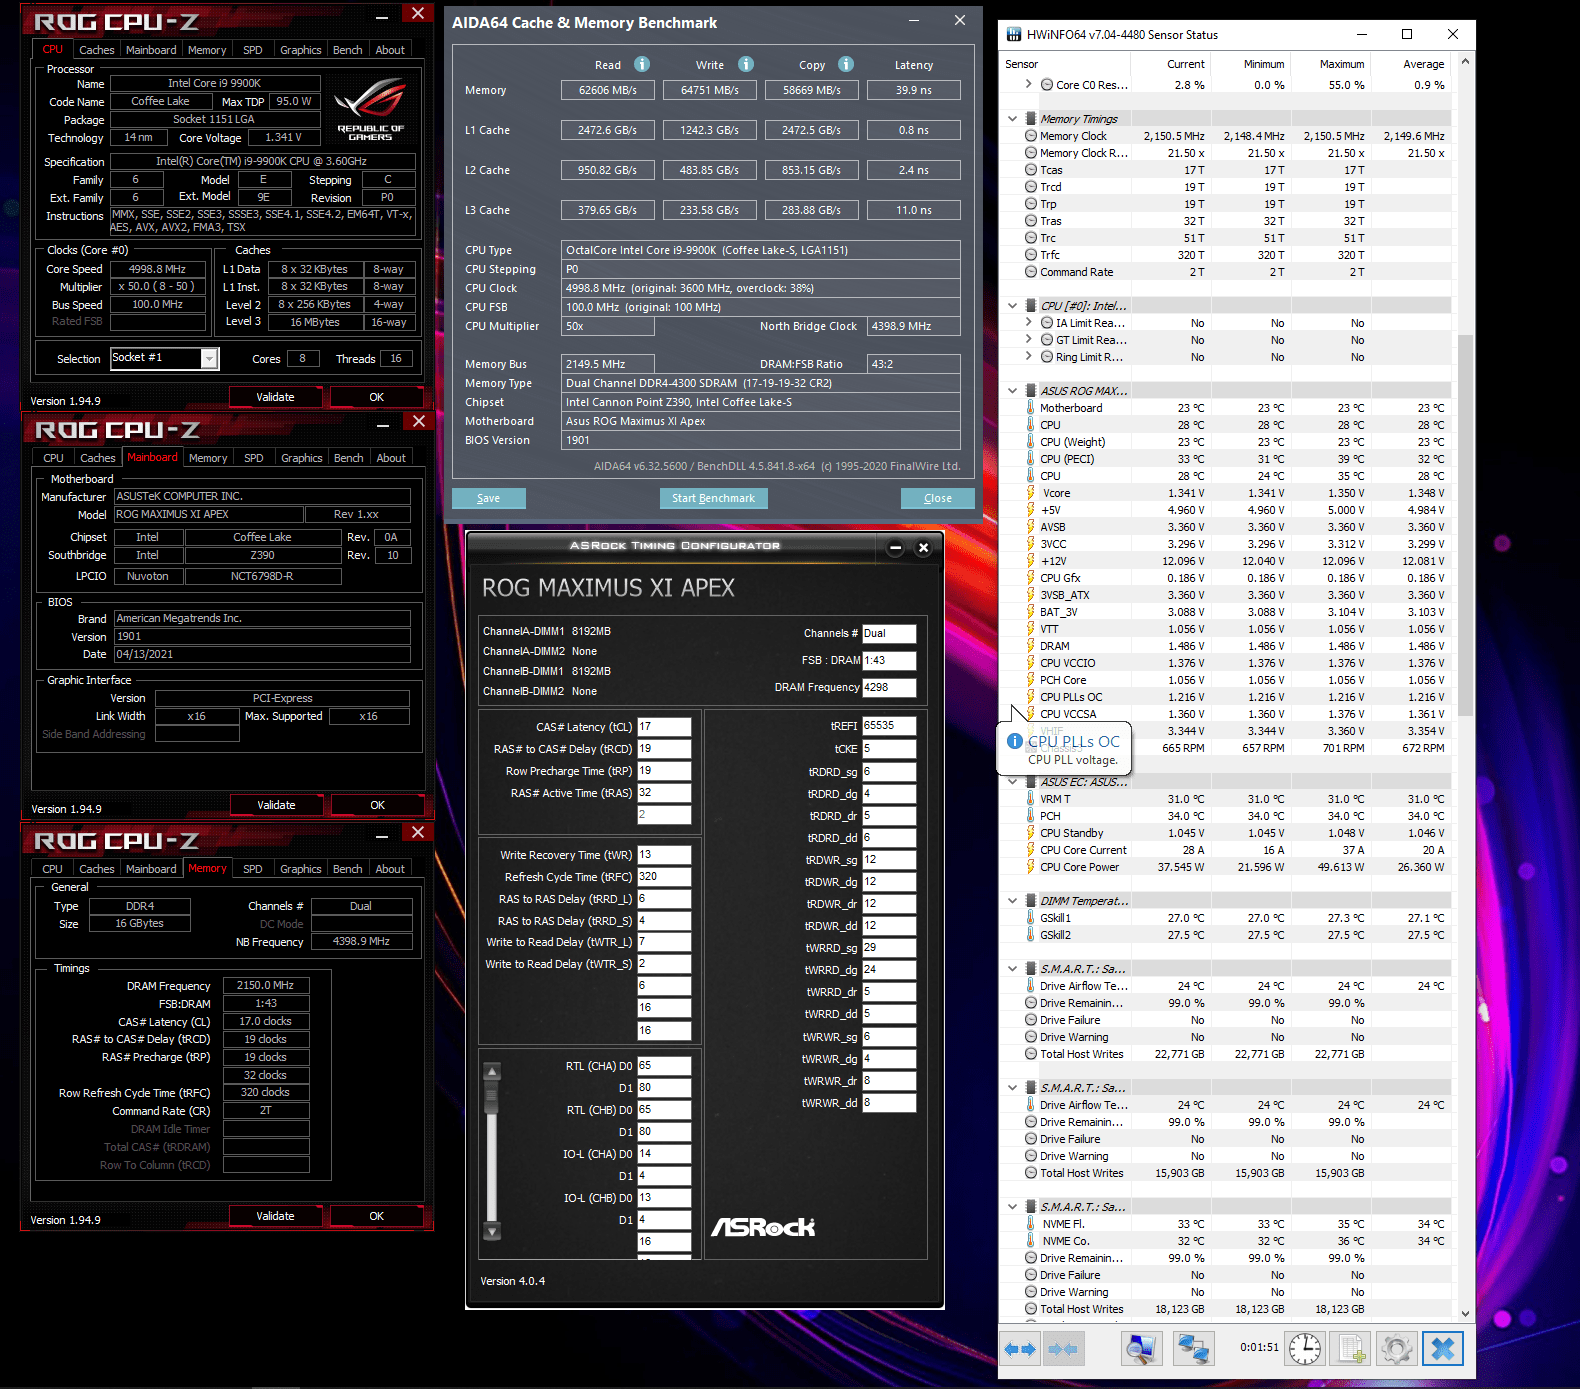Click HWiNFO collapse columns inward arrows icon
The height and width of the screenshot is (1389, 1580).
pos(1064,1349)
